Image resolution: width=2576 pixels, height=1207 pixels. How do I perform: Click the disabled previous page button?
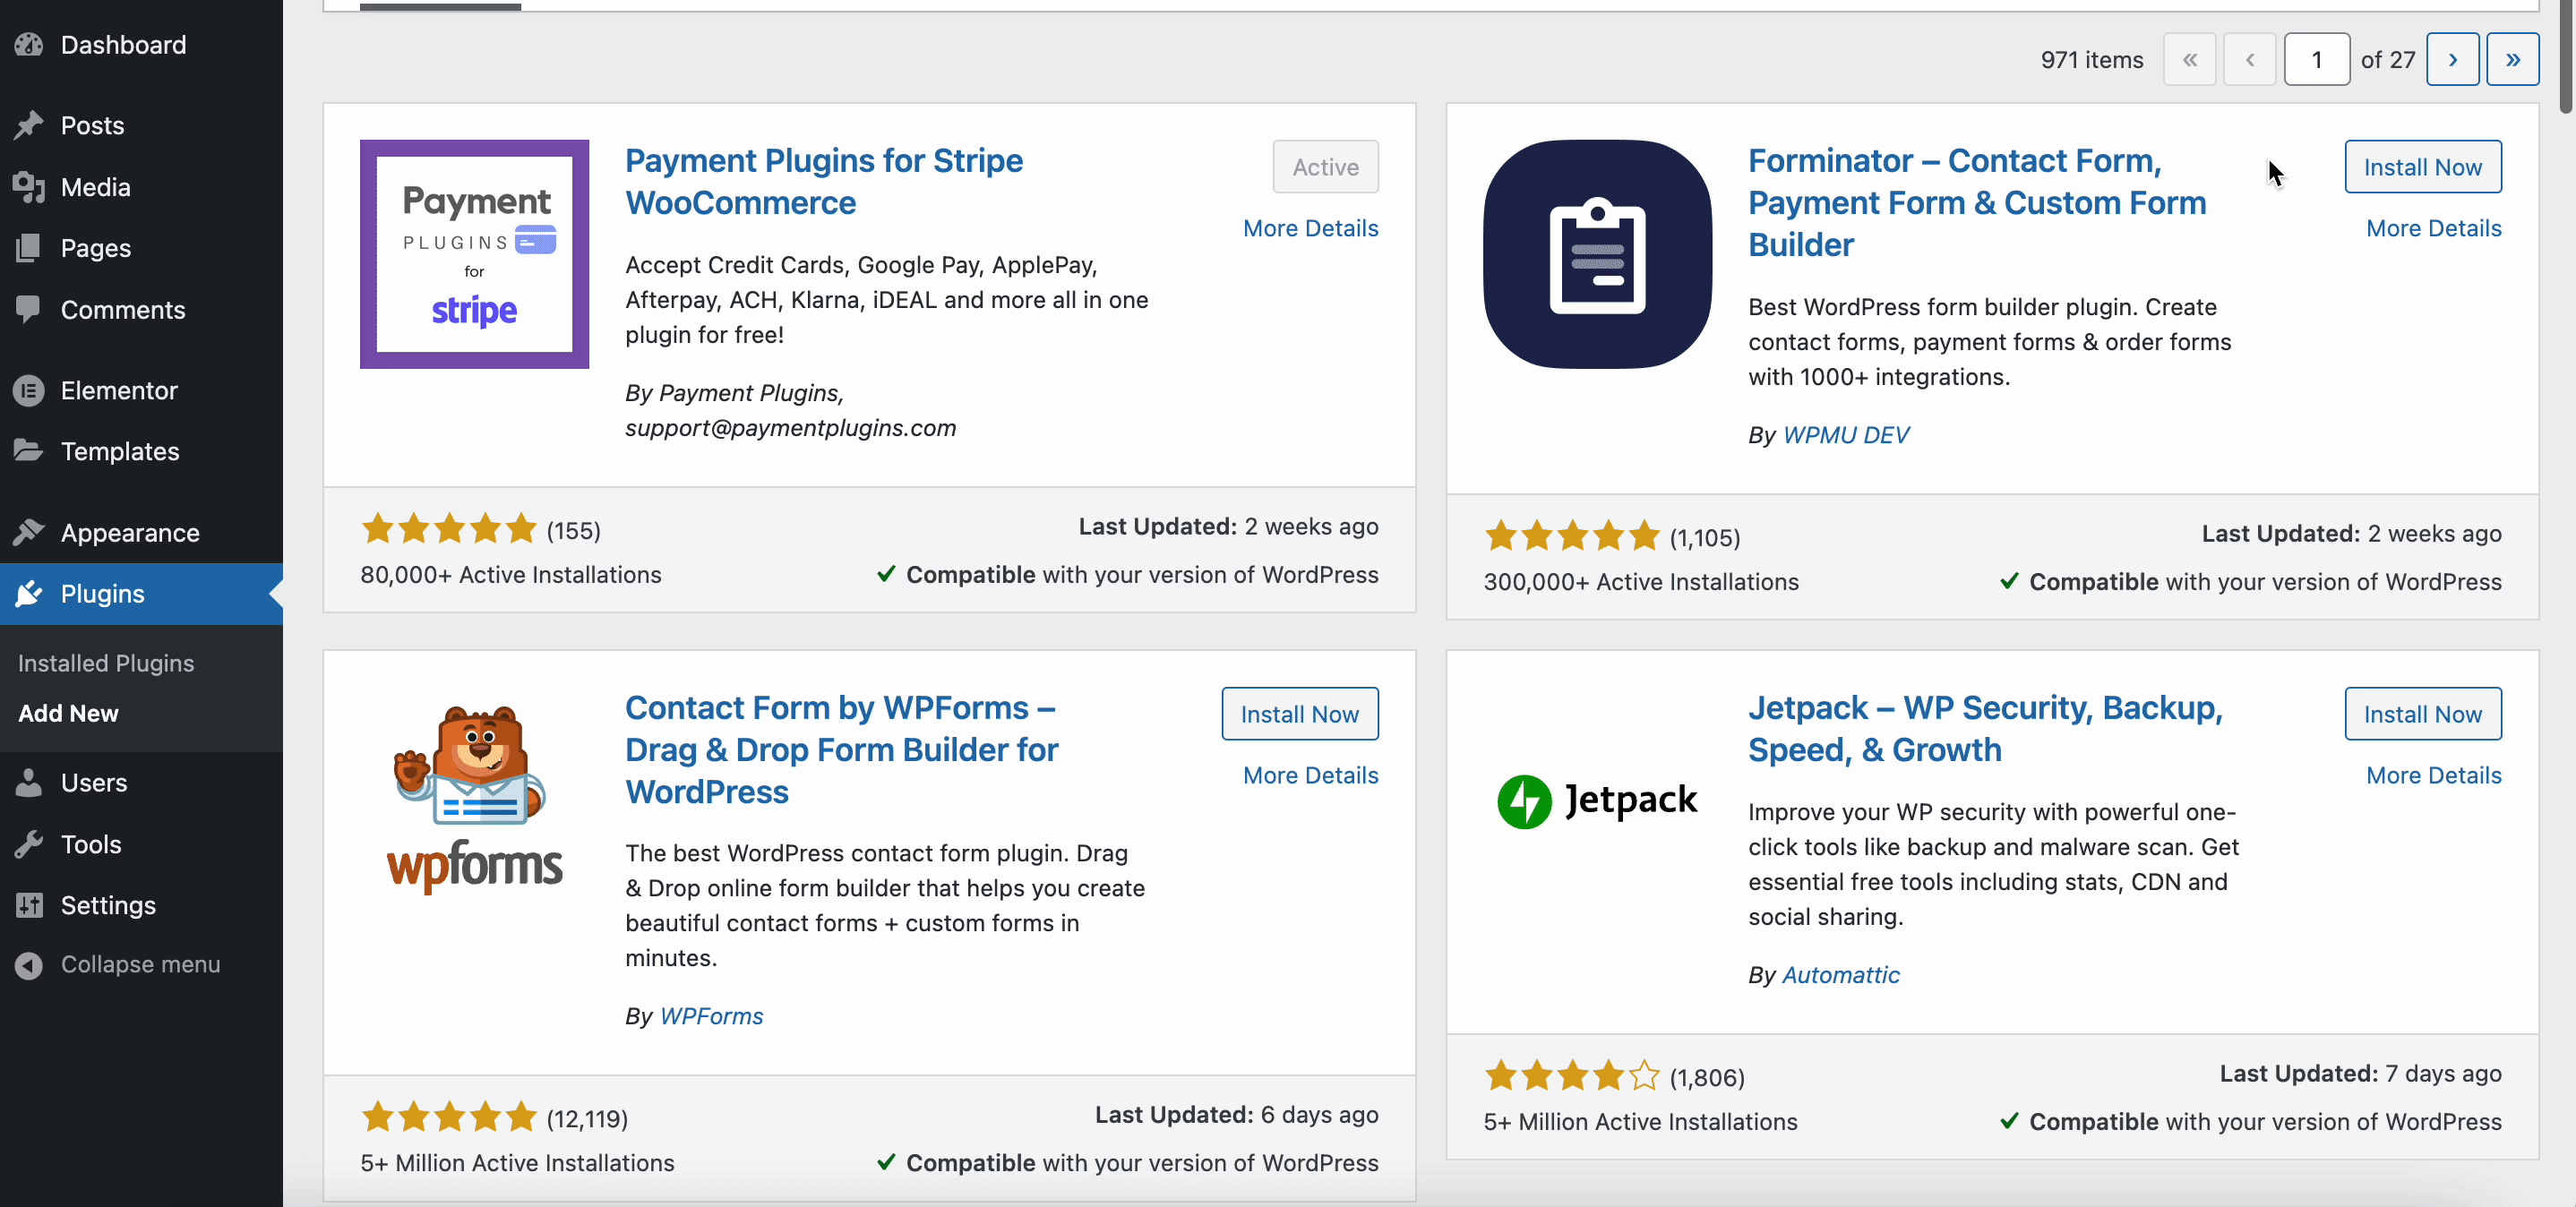click(x=2249, y=60)
